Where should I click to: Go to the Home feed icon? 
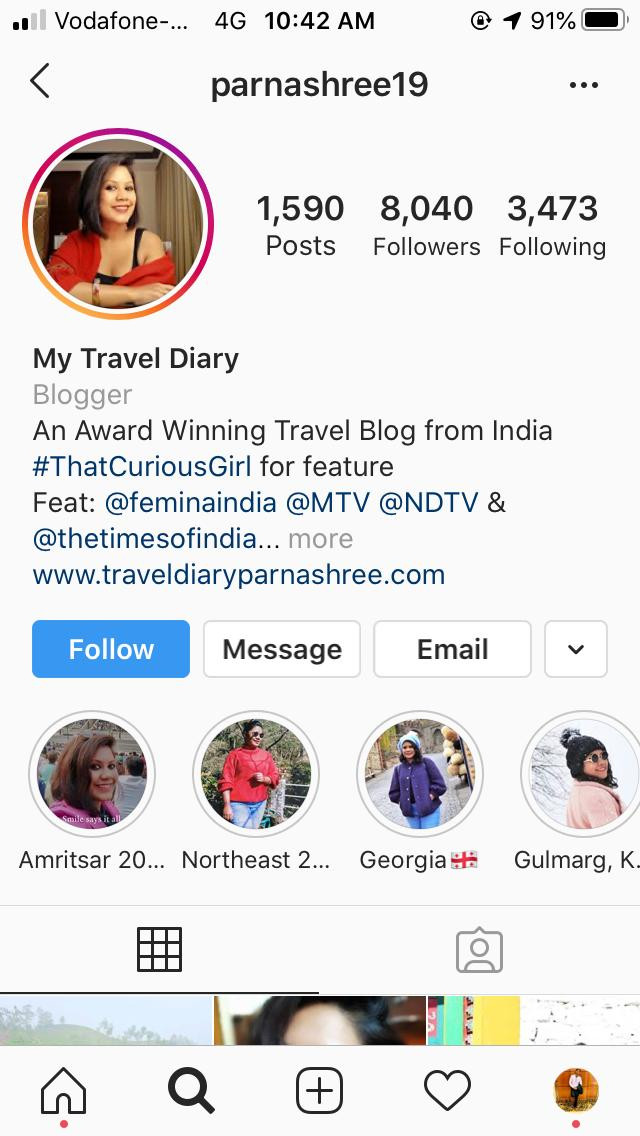pos(64,1090)
